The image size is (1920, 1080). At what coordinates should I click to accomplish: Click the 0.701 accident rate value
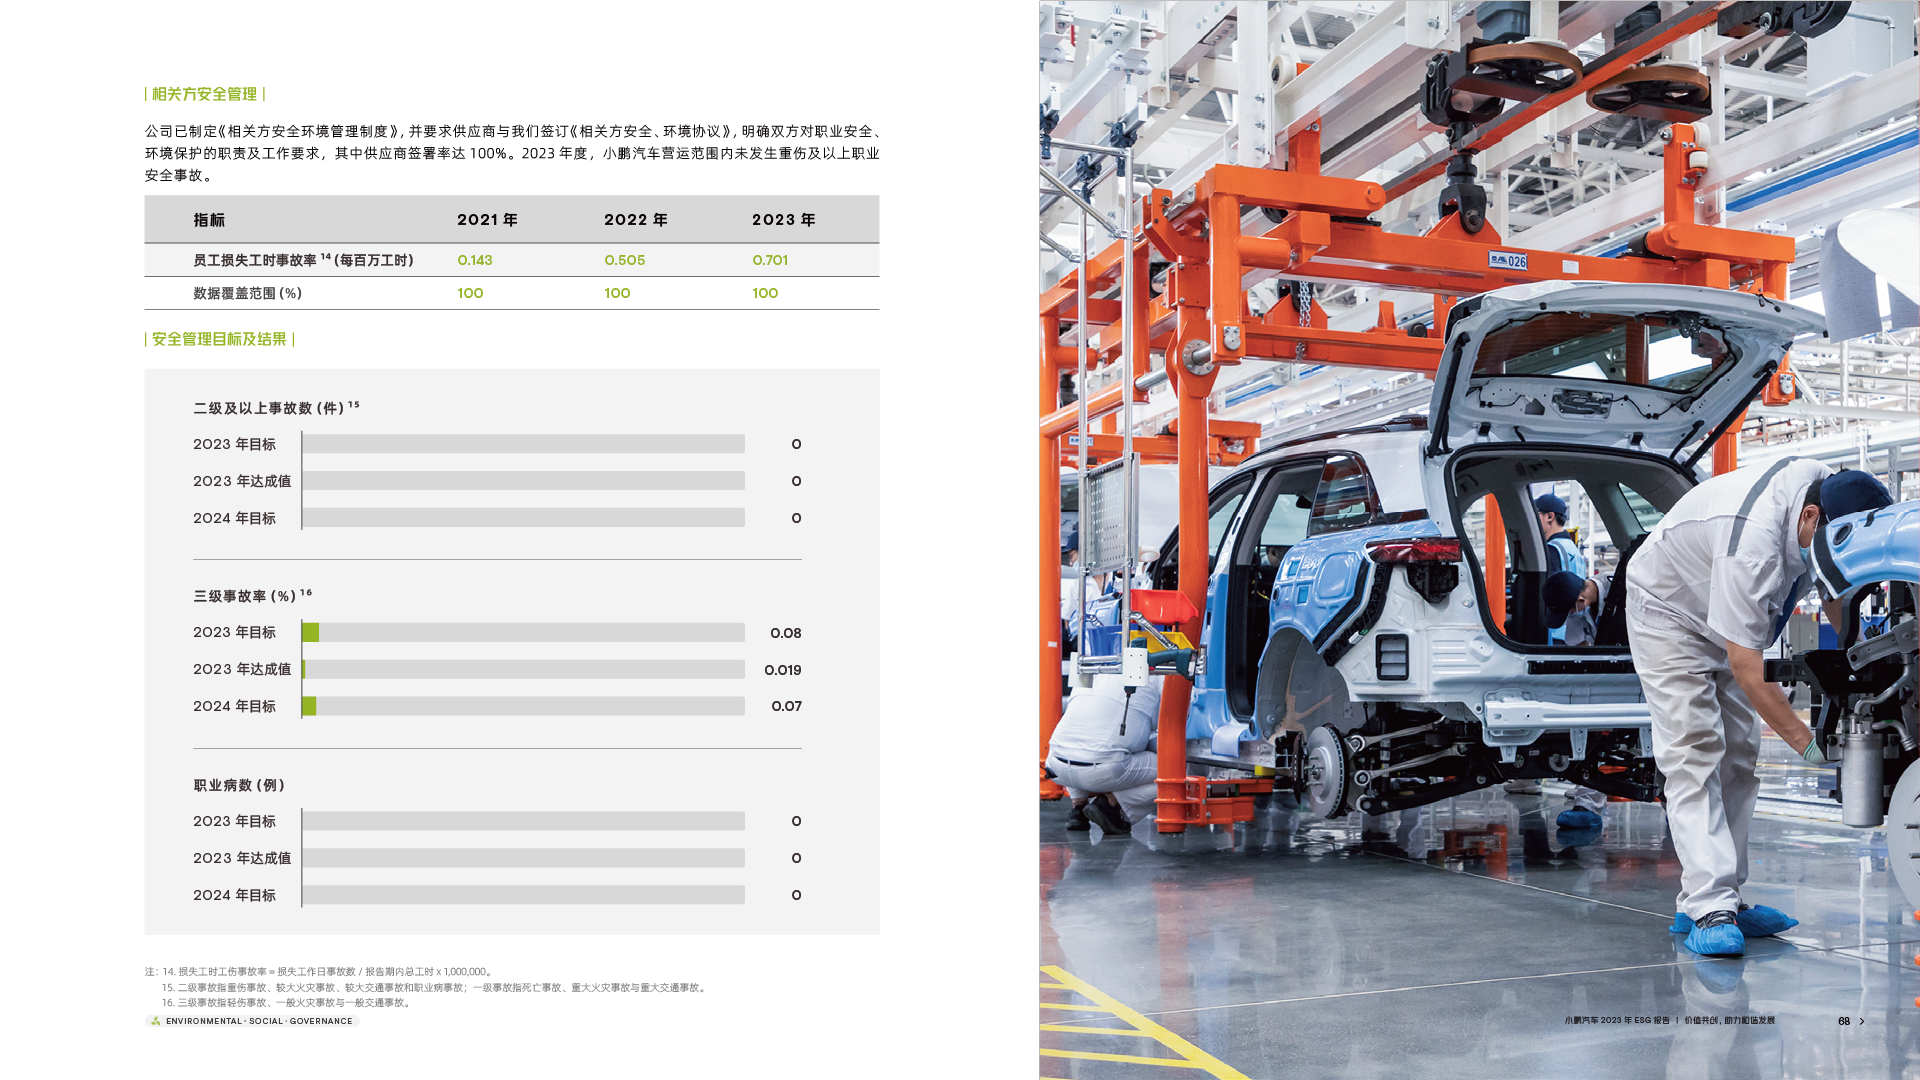pyautogui.click(x=770, y=260)
